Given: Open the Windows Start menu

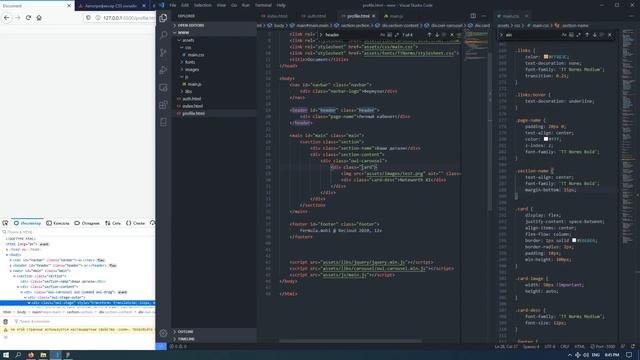Looking at the screenshot, I should click(x=6, y=355).
